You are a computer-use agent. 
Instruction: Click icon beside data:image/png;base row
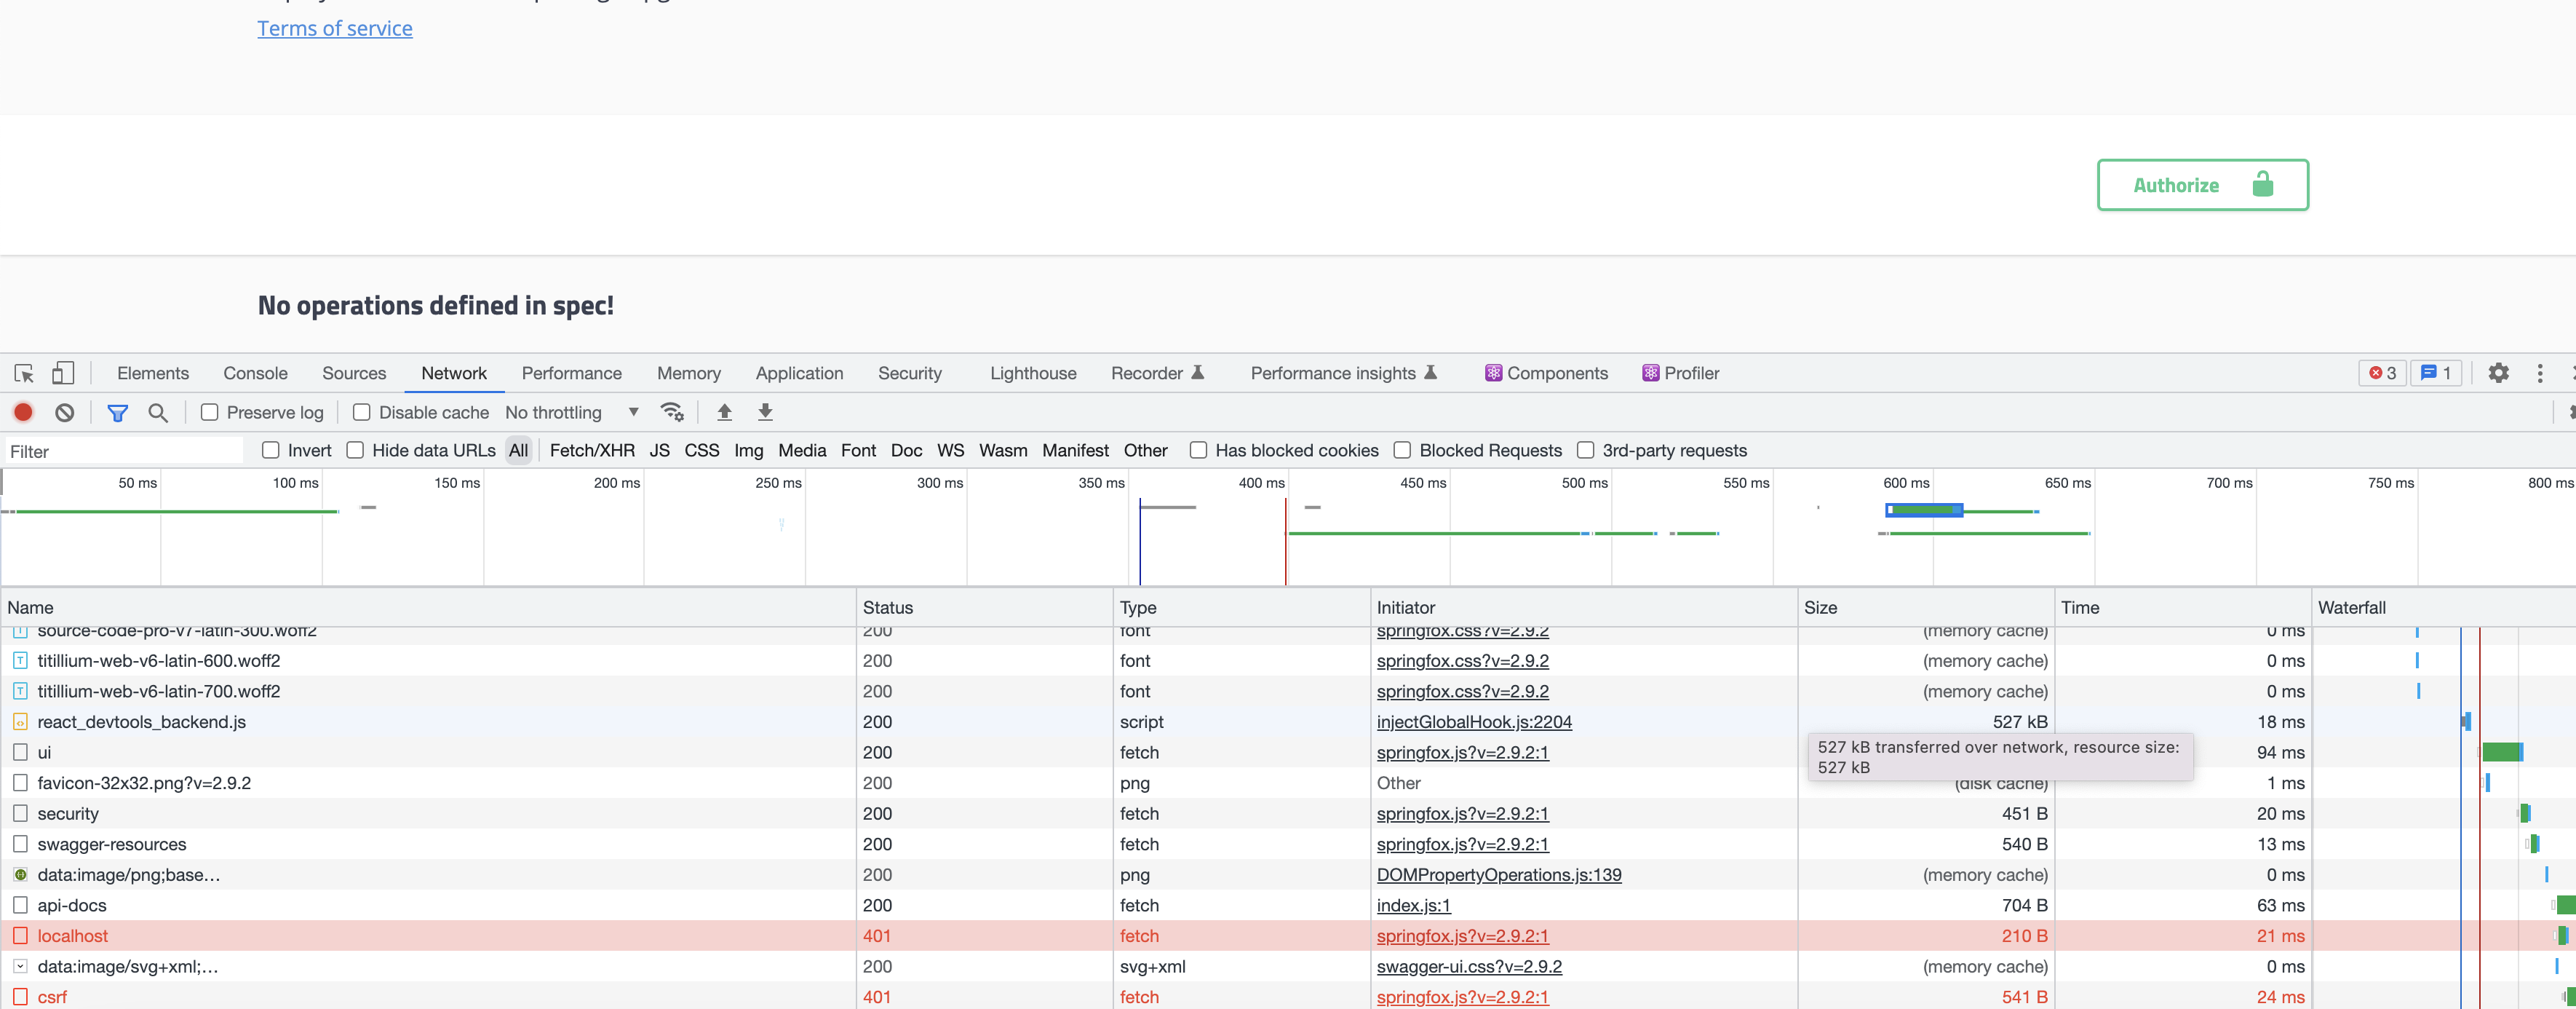[x=20, y=875]
